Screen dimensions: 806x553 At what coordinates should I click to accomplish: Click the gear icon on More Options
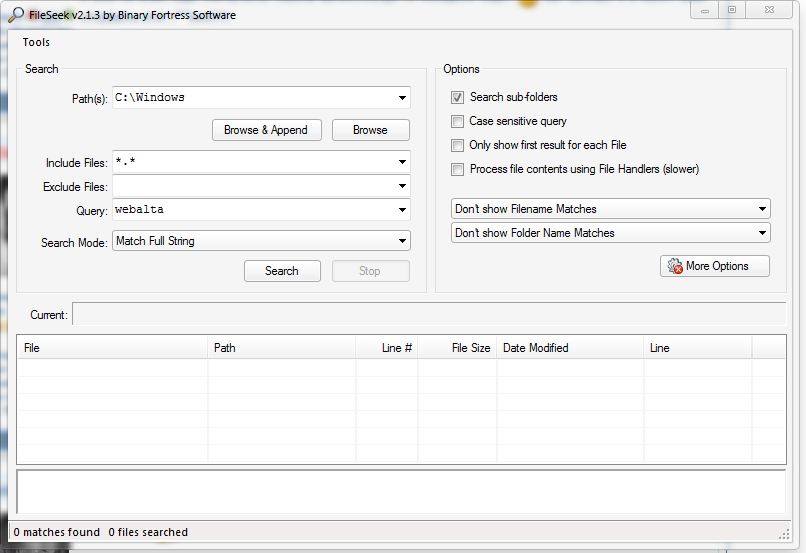tap(675, 266)
